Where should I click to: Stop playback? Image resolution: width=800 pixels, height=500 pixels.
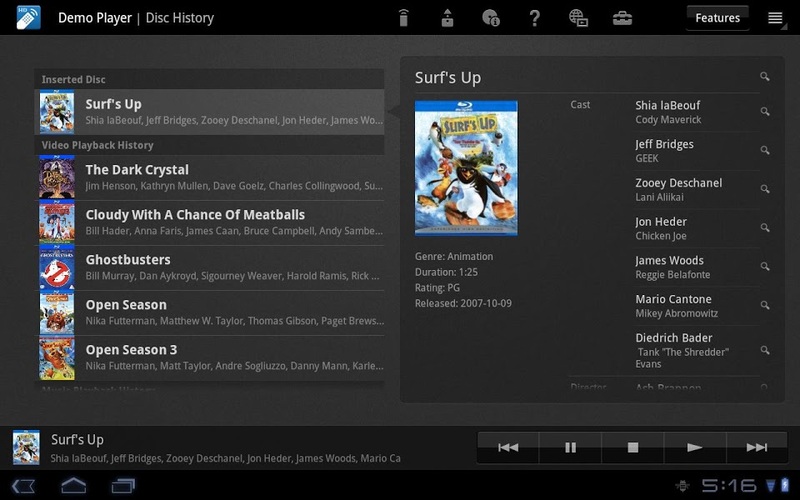(x=633, y=447)
